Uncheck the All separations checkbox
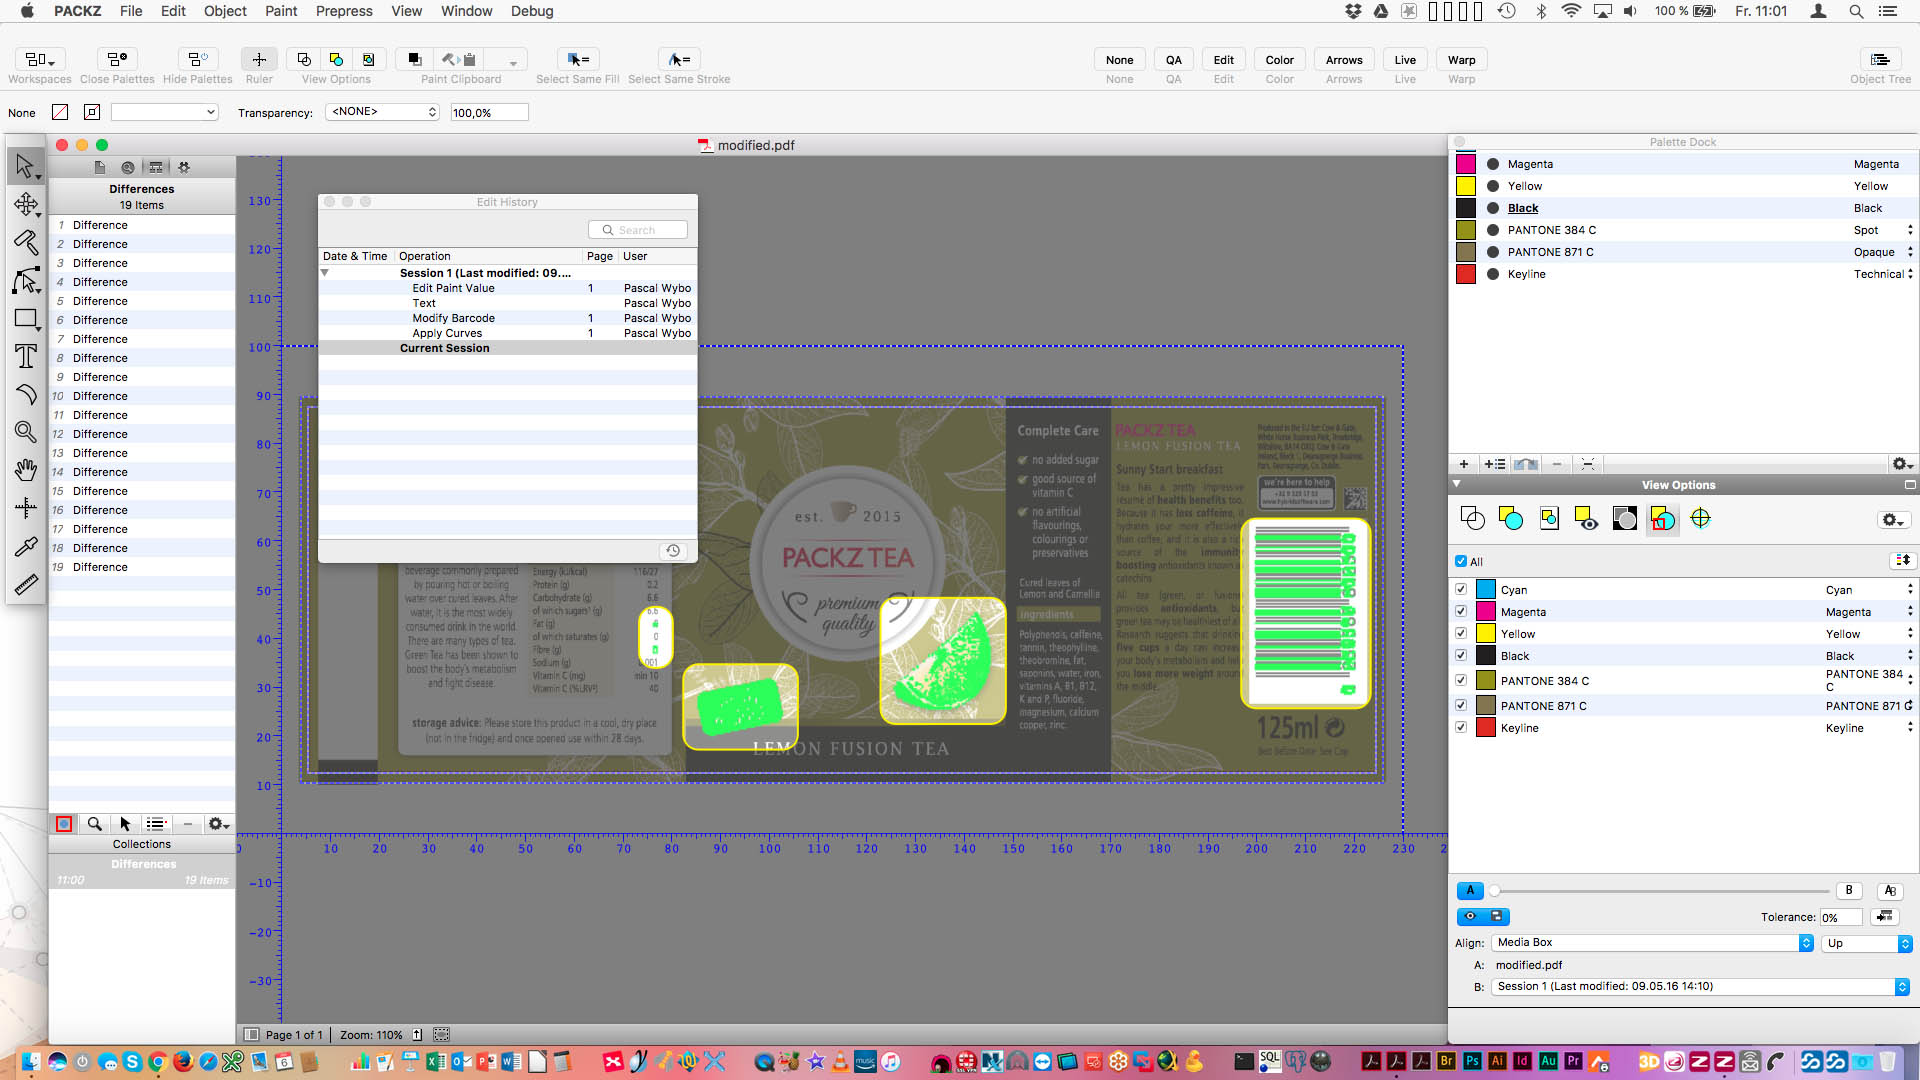Viewport: 1920px width, 1080px height. coord(1461,562)
